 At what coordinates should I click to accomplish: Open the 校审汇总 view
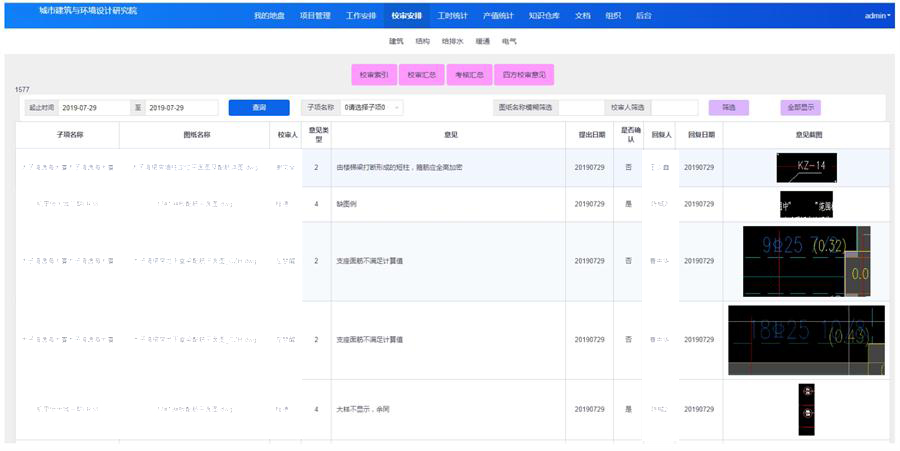pyautogui.click(x=420, y=75)
